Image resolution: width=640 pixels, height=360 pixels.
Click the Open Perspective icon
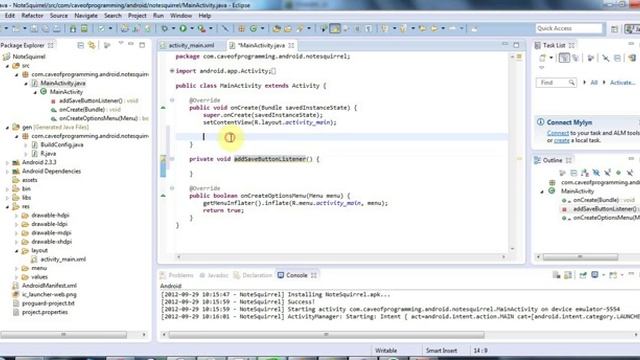click(x=614, y=29)
